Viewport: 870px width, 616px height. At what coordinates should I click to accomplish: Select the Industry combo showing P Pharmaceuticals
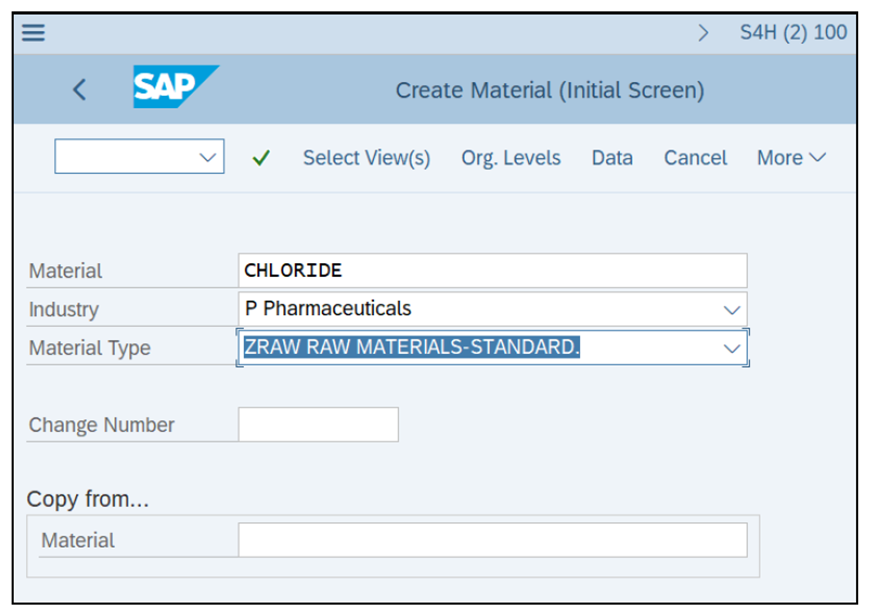pyautogui.click(x=450, y=309)
